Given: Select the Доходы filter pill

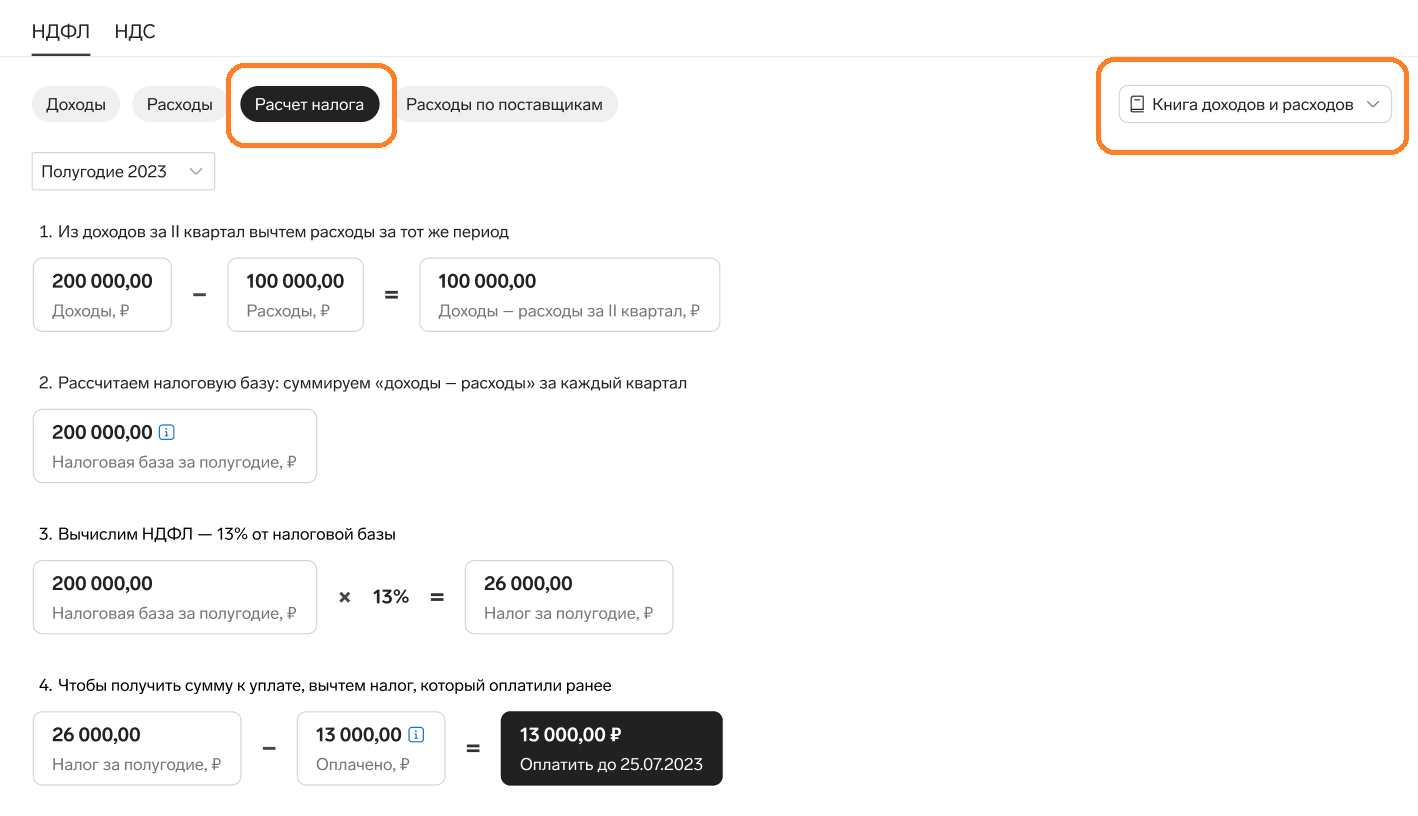Looking at the screenshot, I should (76, 104).
